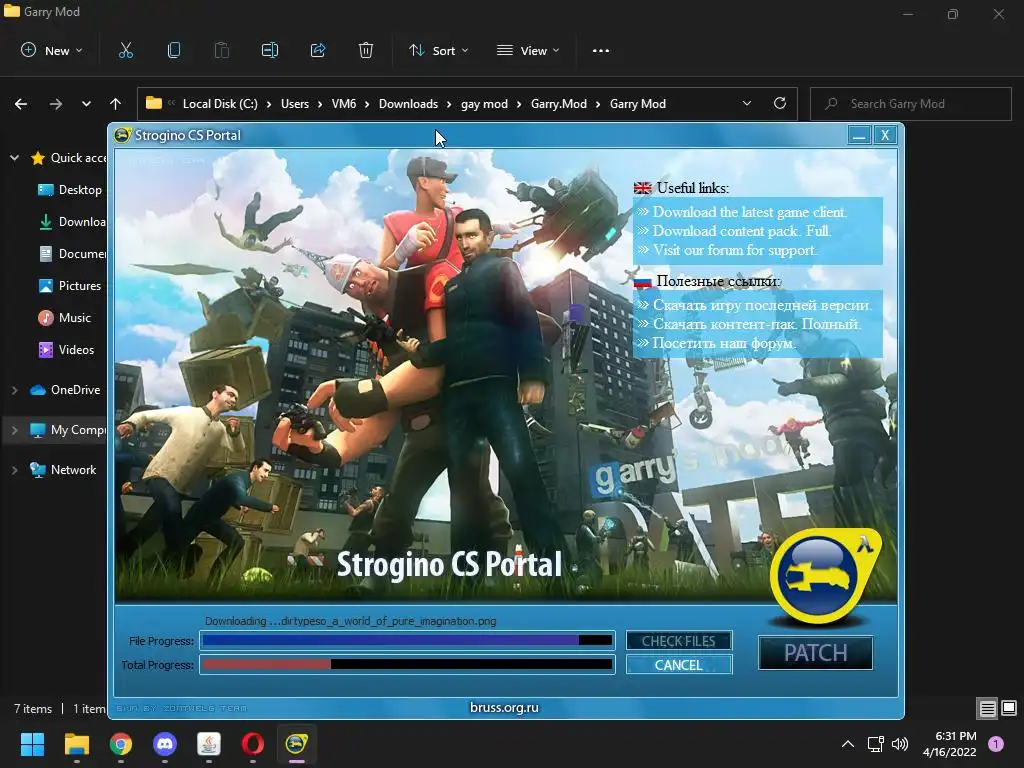Image resolution: width=1024 pixels, height=768 pixels.
Task: Launch Google Chrome from the taskbar
Action: tap(121, 744)
